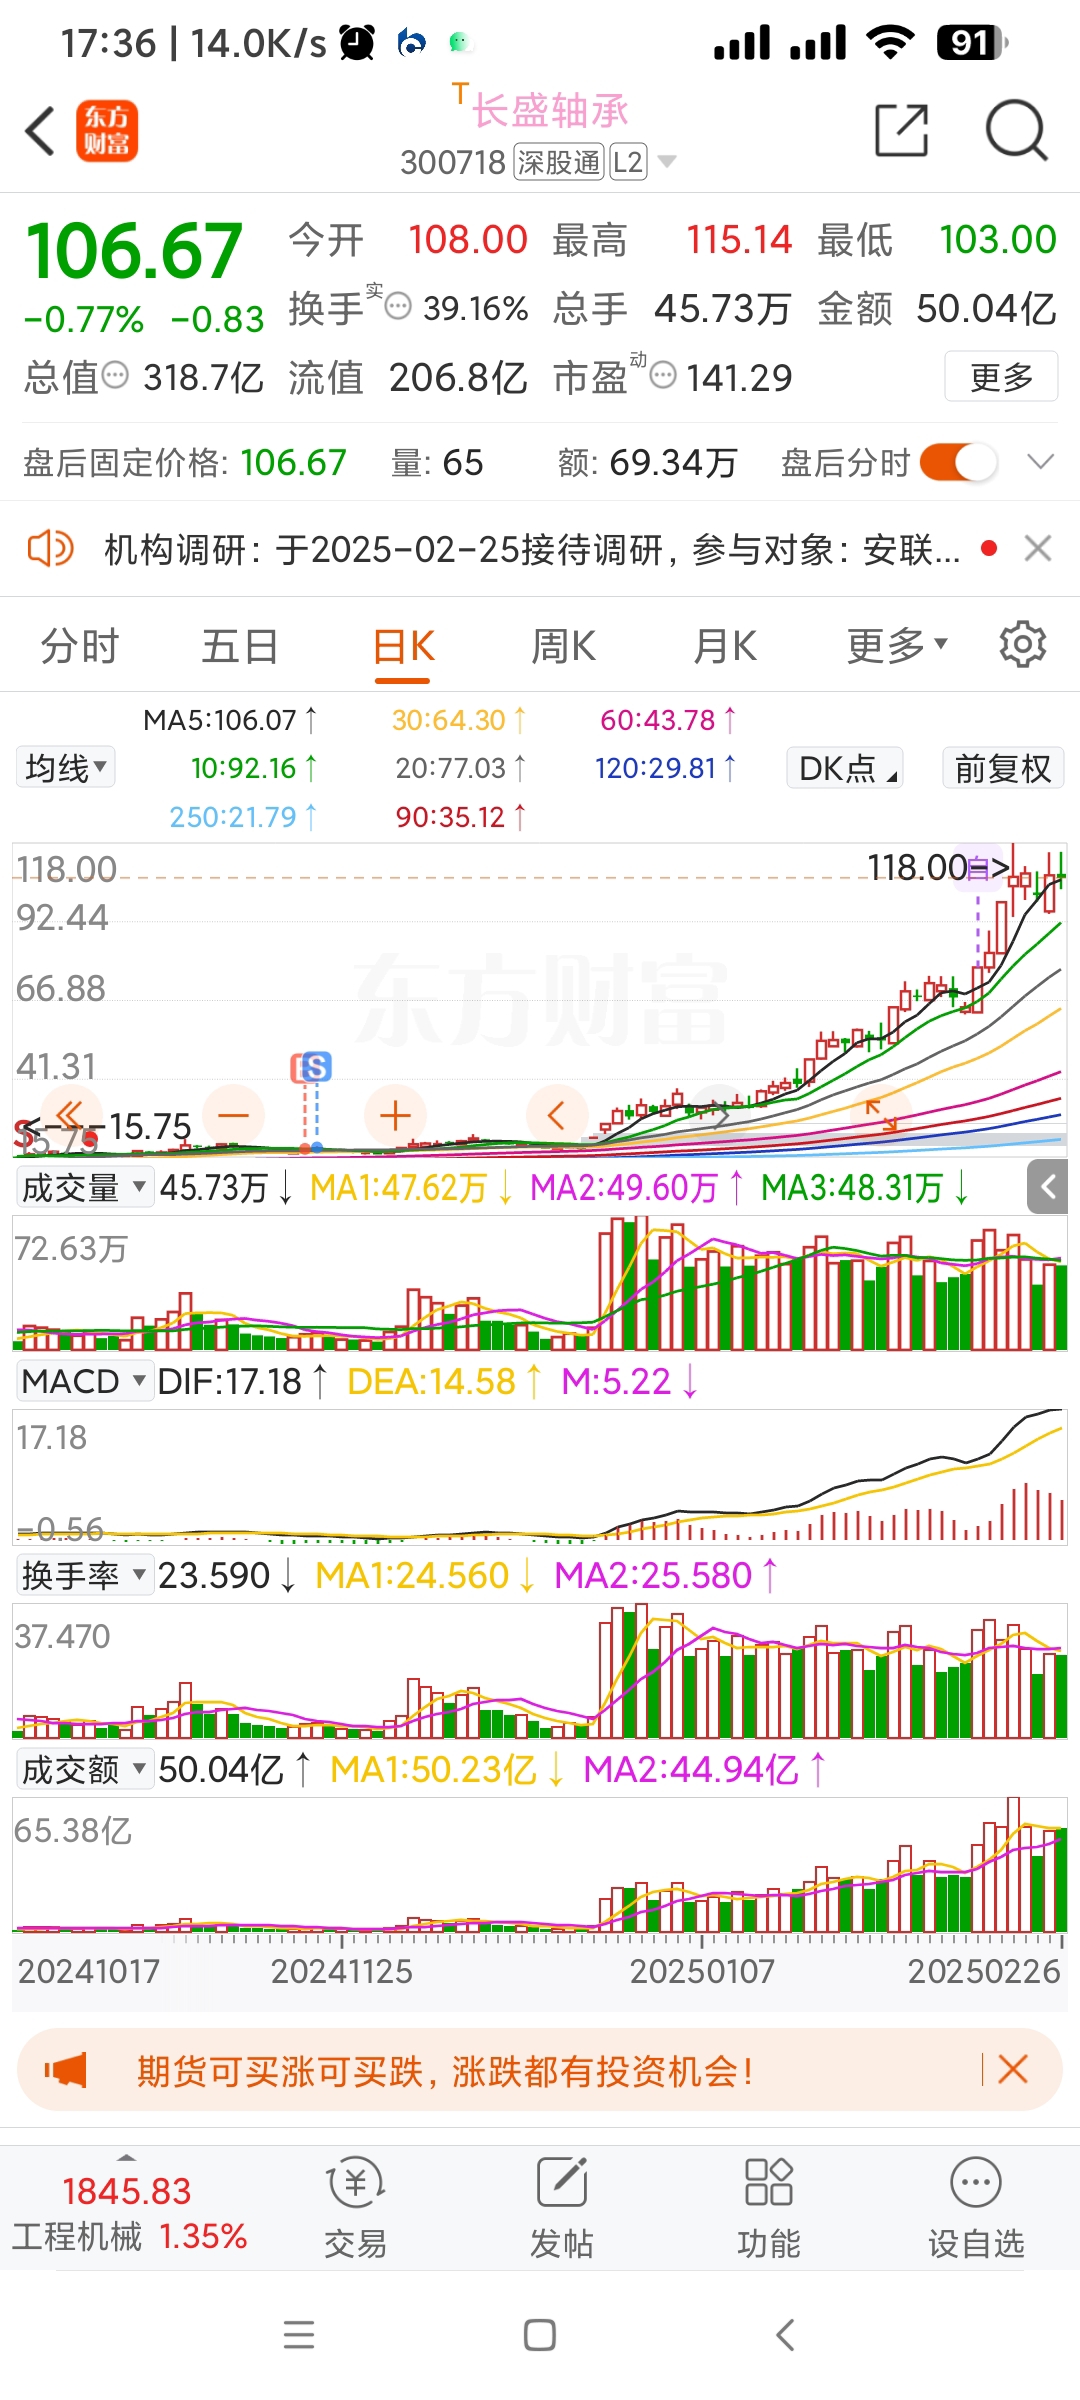This screenshot has width=1080, height=2400.
Task: Dismiss the 机构调研 notice with X
Action: click(1038, 548)
